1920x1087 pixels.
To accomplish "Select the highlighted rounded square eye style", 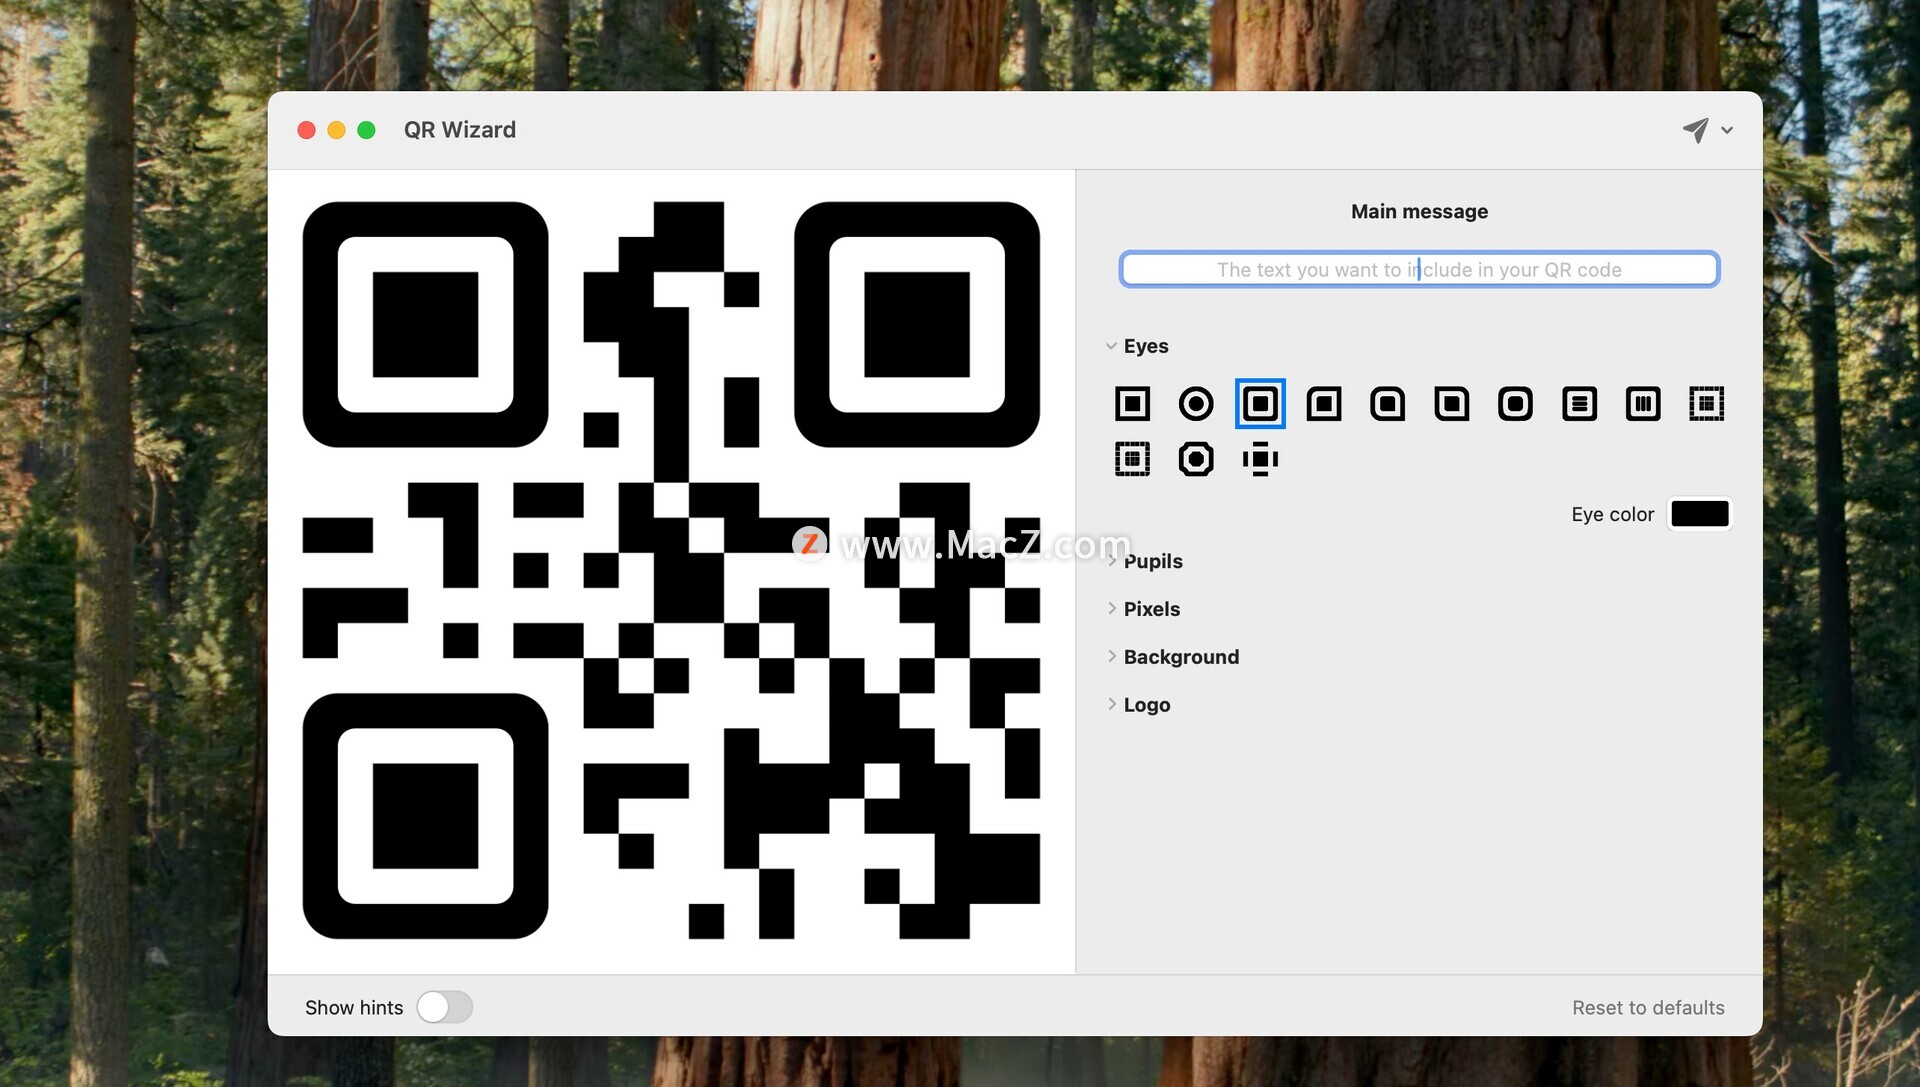I will pos(1260,404).
